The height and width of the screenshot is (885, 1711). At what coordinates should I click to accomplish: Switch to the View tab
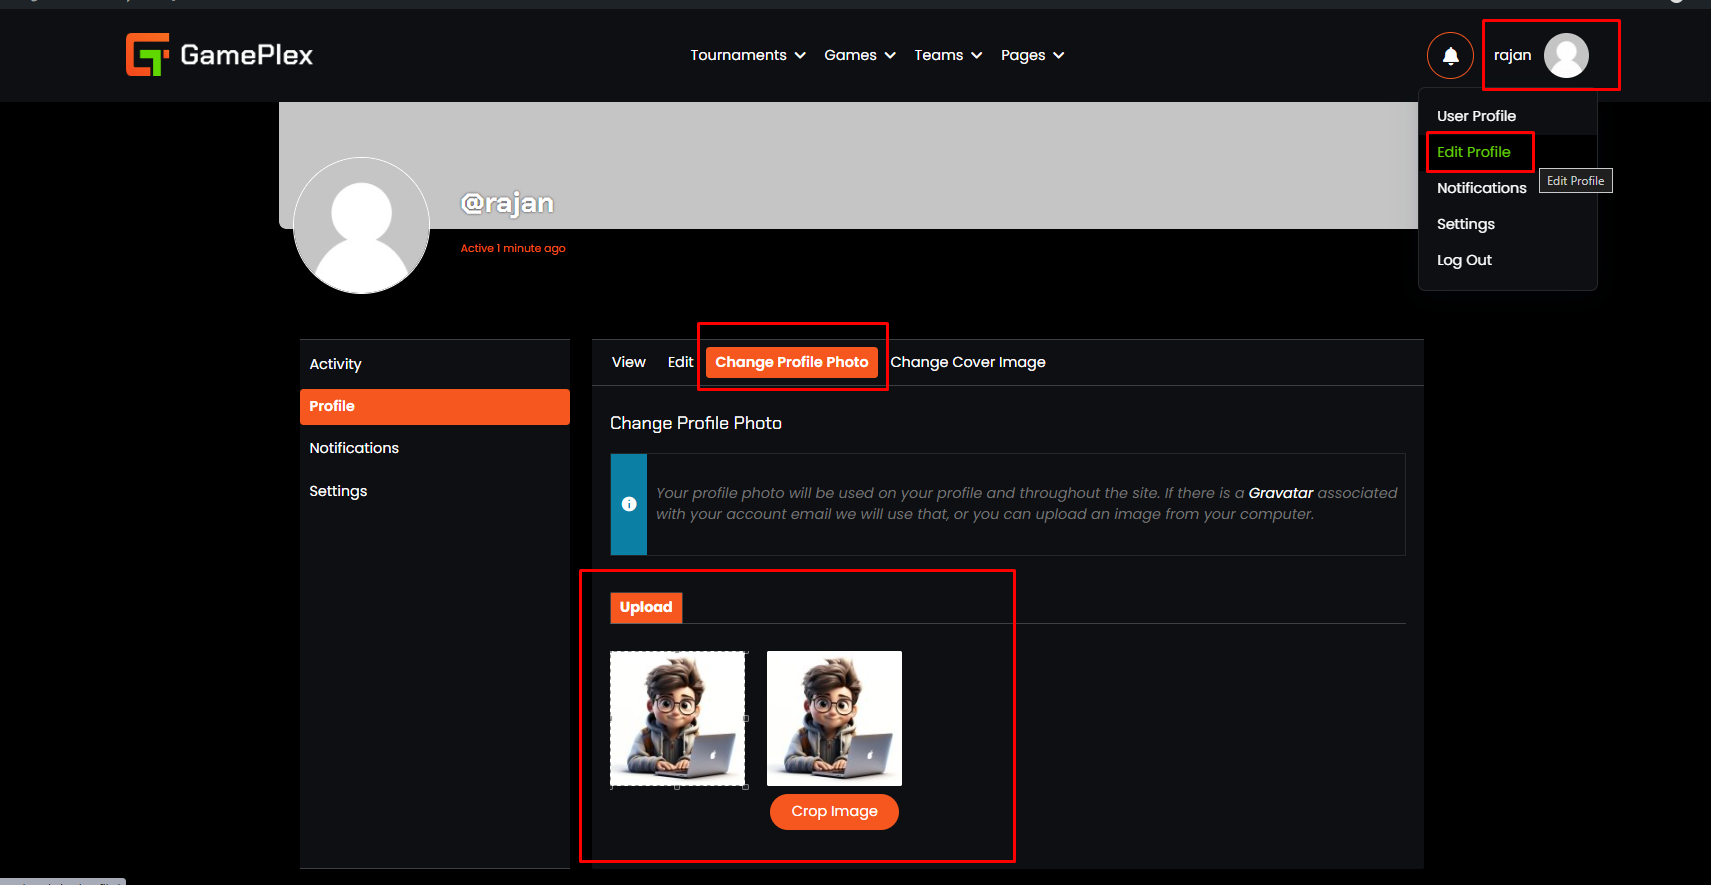628,362
